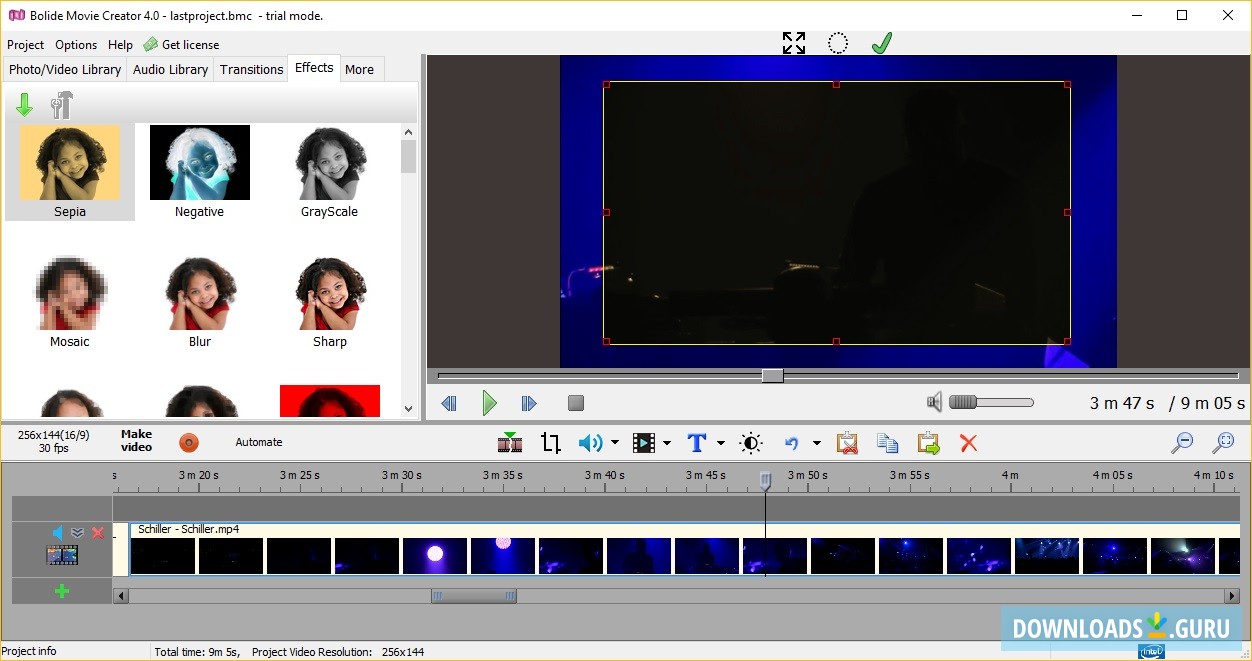Open the video effects dropdown arrow
This screenshot has width=1252, height=661.
tap(667, 442)
